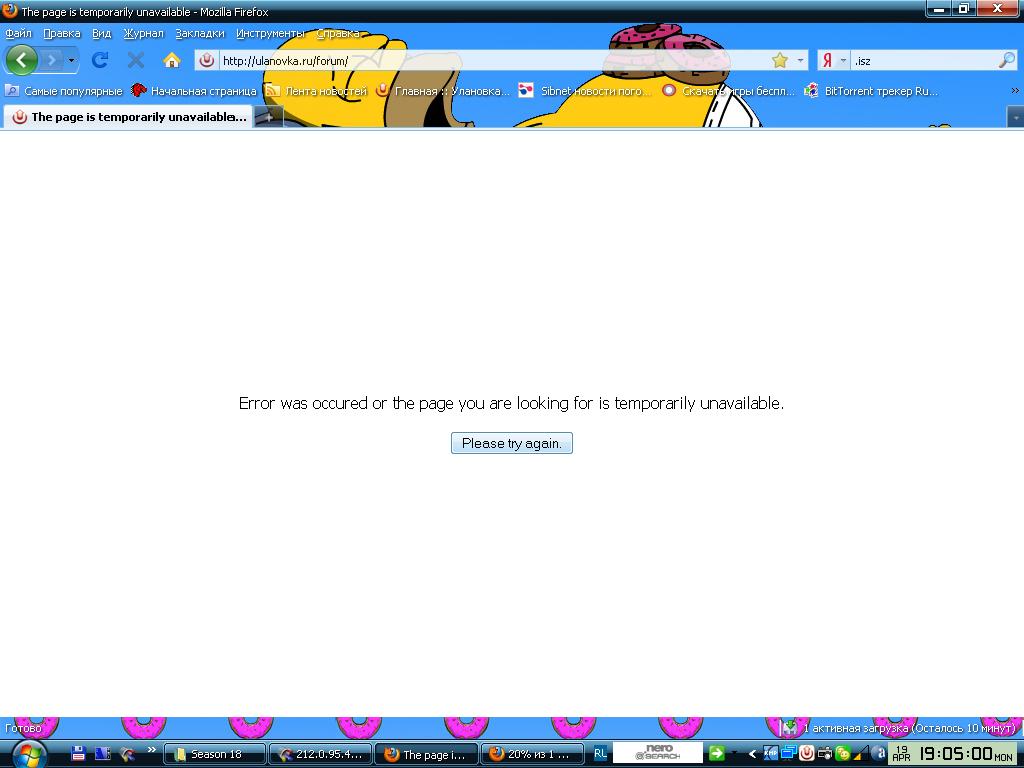Viewport: 1024px width, 768px height.
Task: Start the Yandex search with the magnifier icon
Action: [x=1006, y=60]
